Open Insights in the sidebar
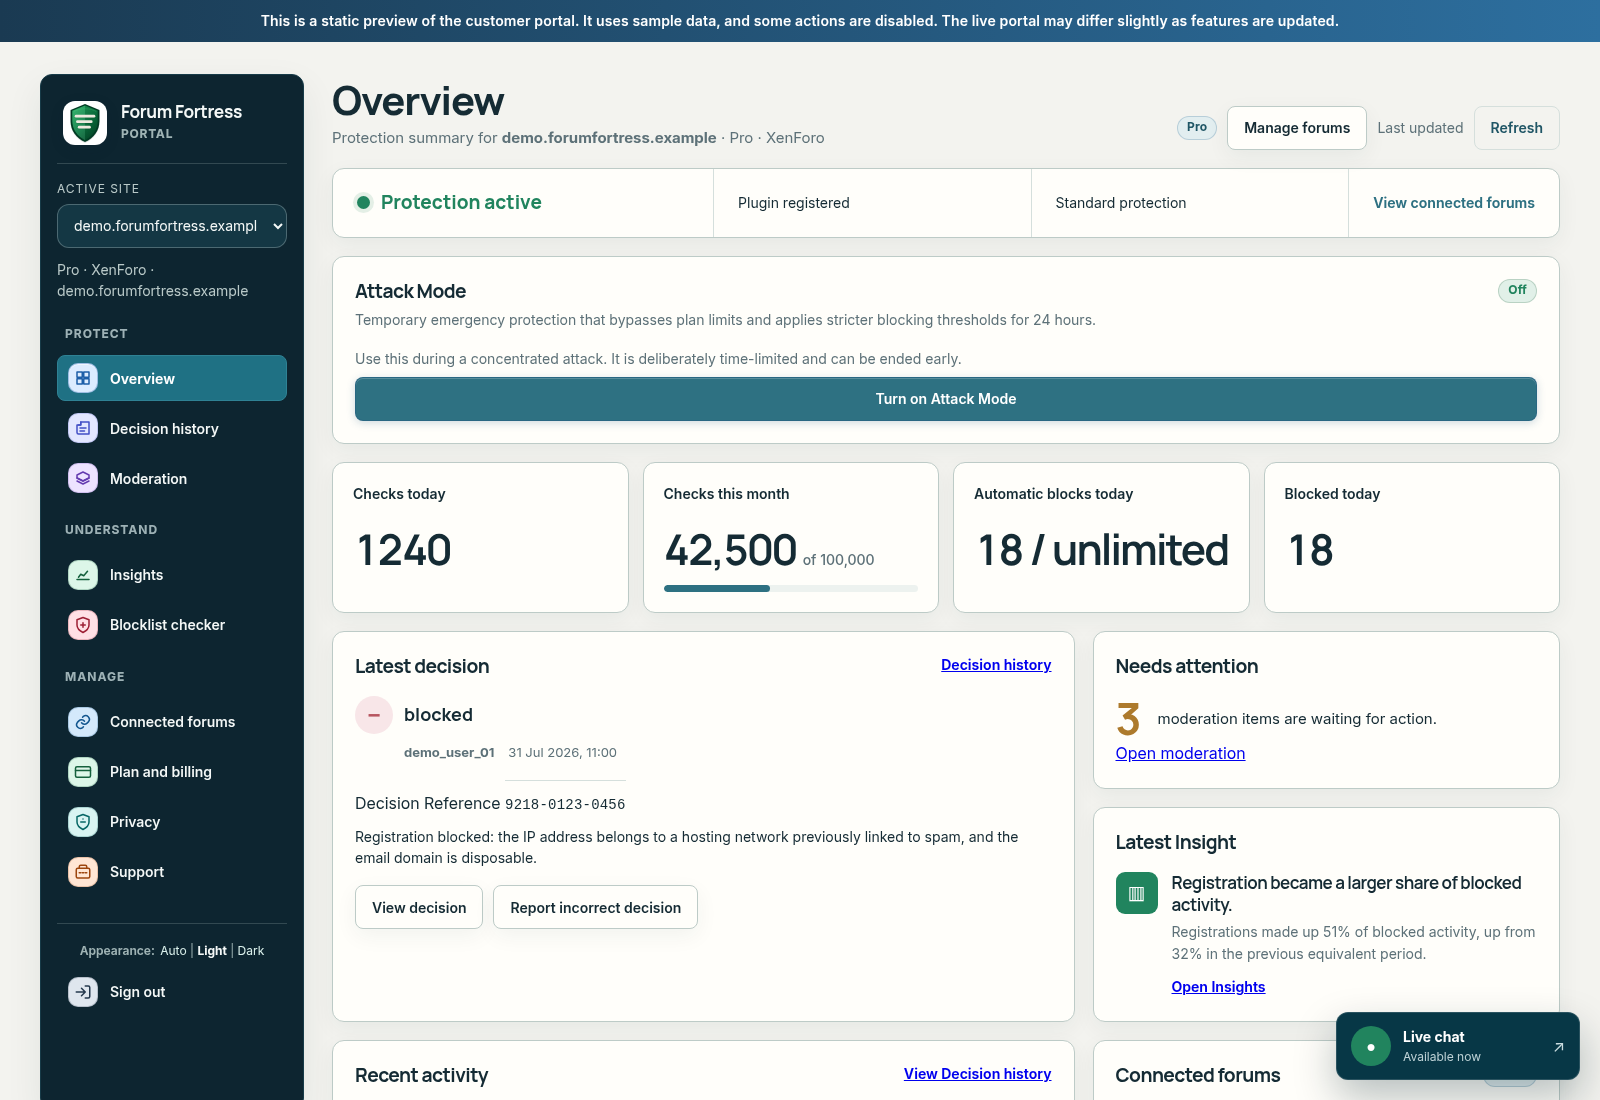Viewport: 1600px width, 1100px height. pos(172,575)
